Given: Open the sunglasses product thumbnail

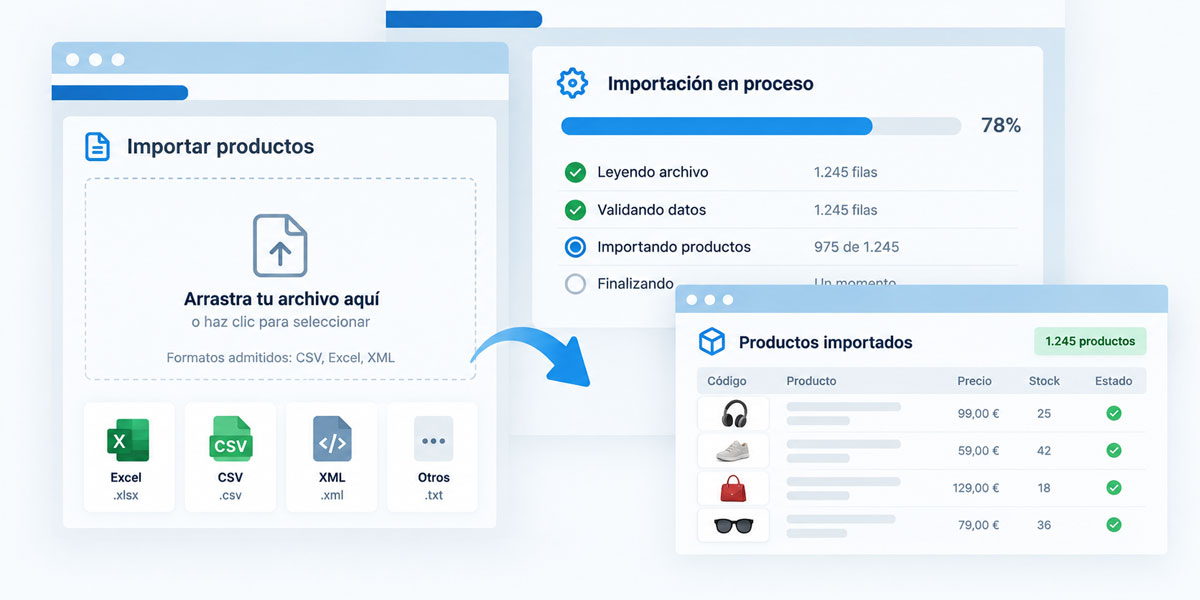Looking at the screenshot, I should tap(733, 525).
